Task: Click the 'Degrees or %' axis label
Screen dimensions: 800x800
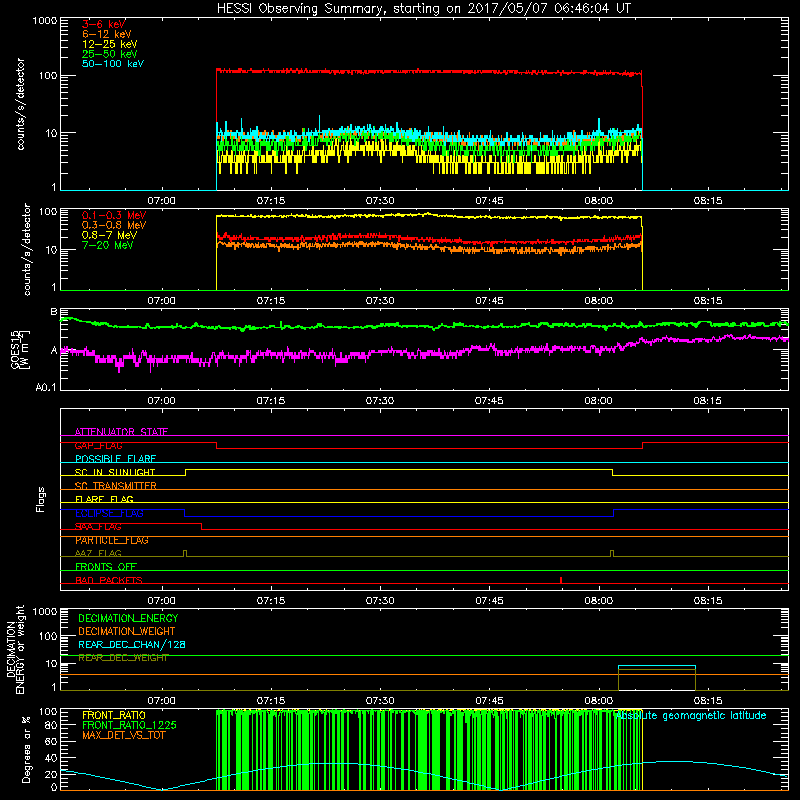Action: [x=26, y=749]
